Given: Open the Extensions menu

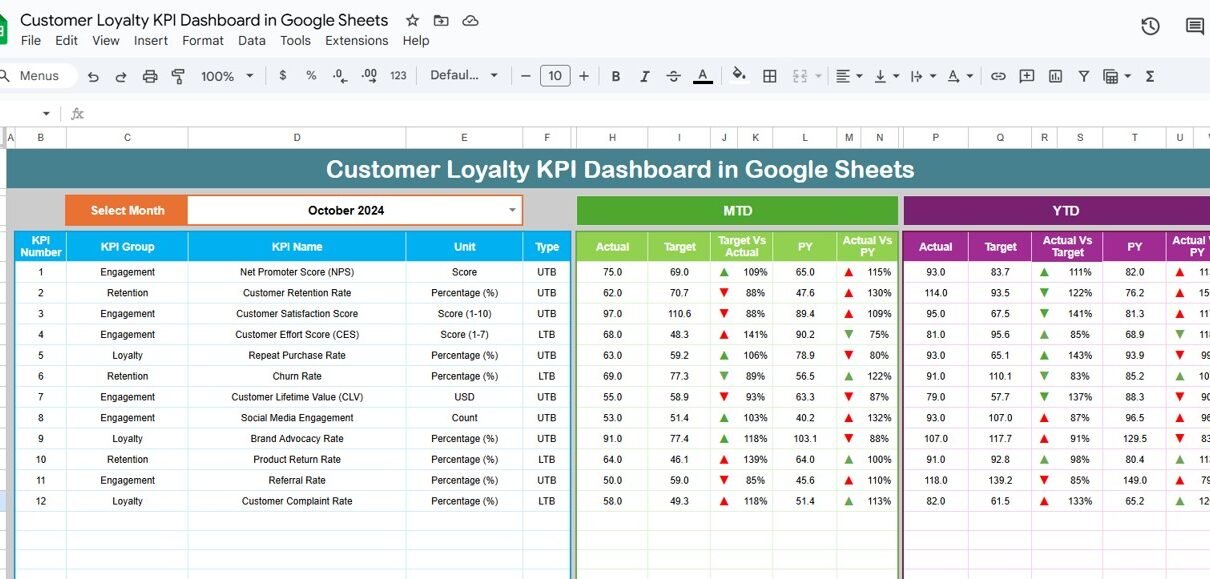Looking at the screenshot, I should coord(356,41).
